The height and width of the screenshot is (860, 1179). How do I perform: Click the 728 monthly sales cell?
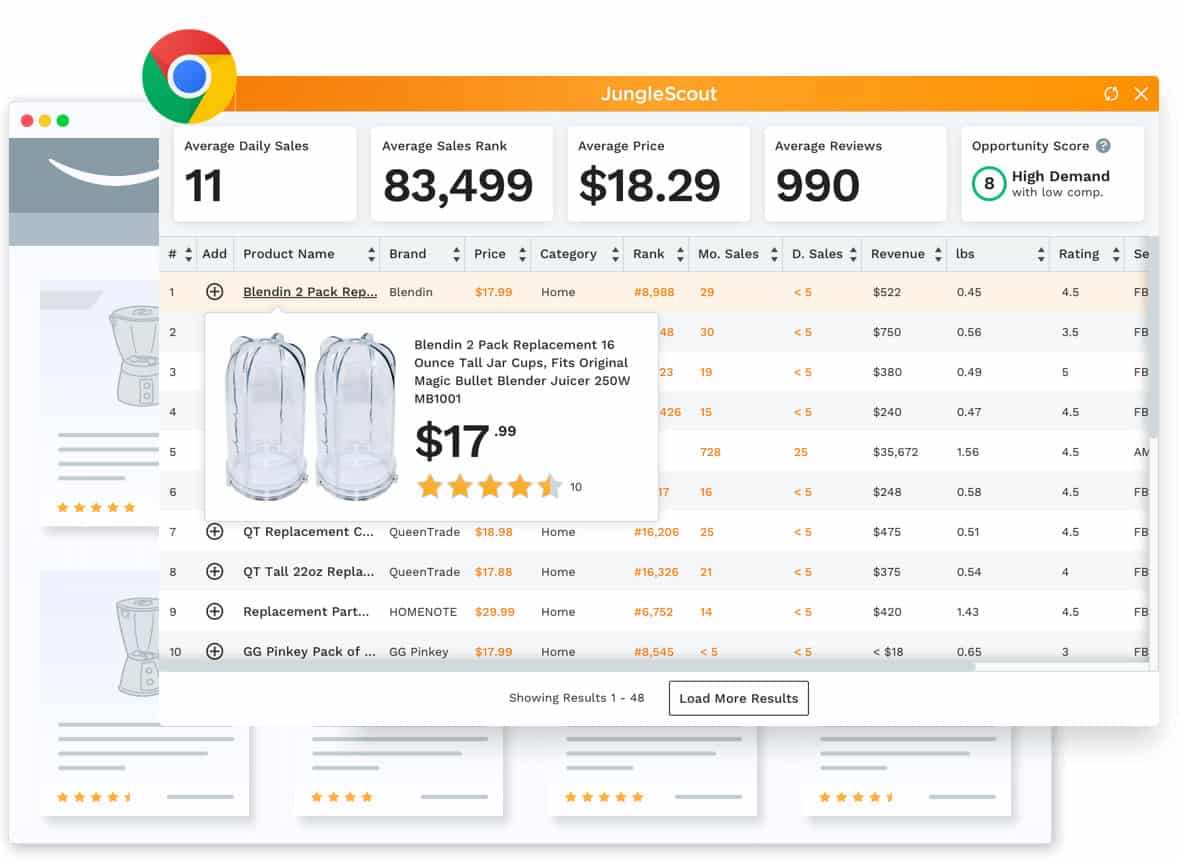click(x=710, y=452)
